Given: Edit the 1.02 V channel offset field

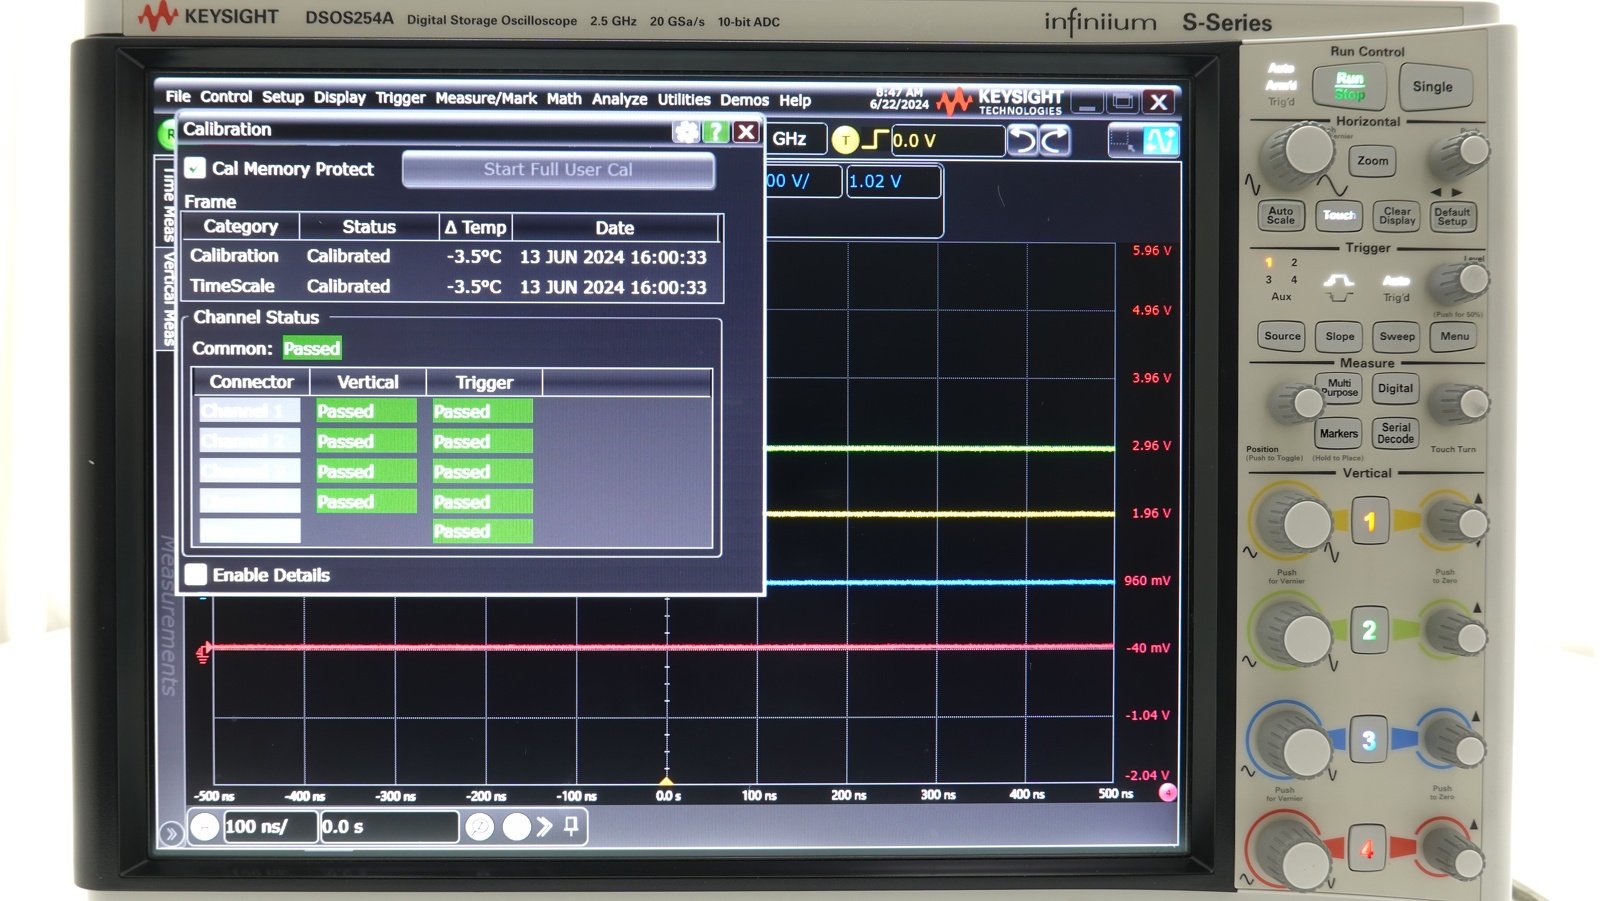Looking at the screenshot, I should (x=893, y=182).
